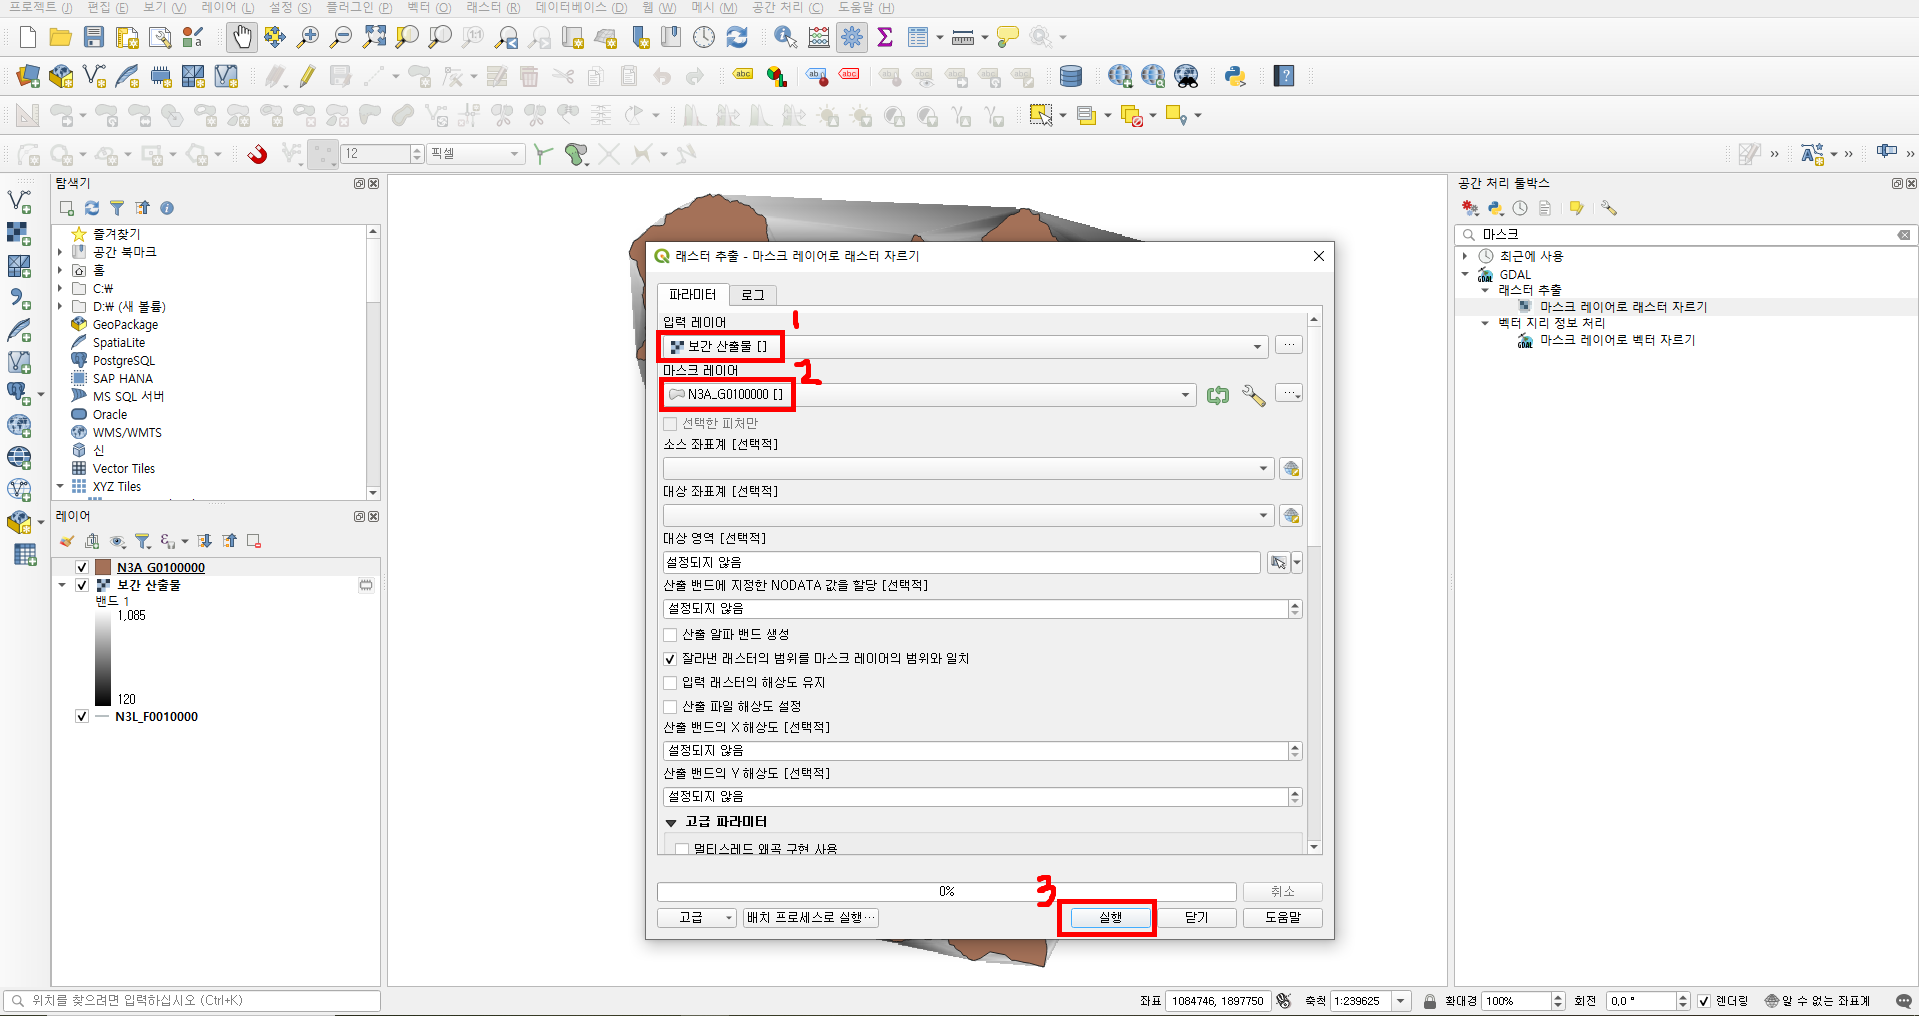Open the Python console icon
This screenshot has height=1016, width=1919.
[1235, 76]
